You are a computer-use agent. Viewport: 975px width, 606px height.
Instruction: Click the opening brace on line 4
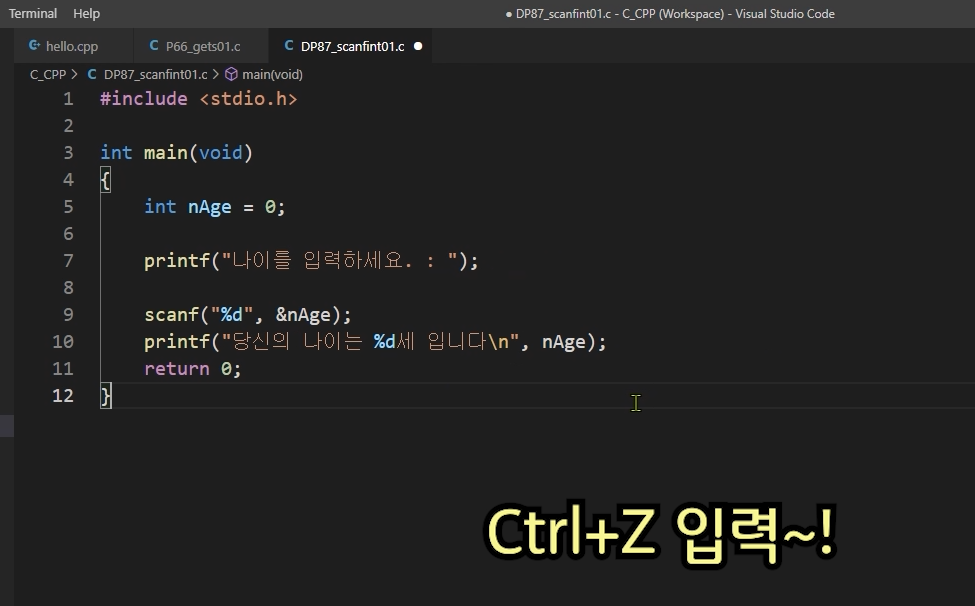pyautogui.click(x=105, y=180)
